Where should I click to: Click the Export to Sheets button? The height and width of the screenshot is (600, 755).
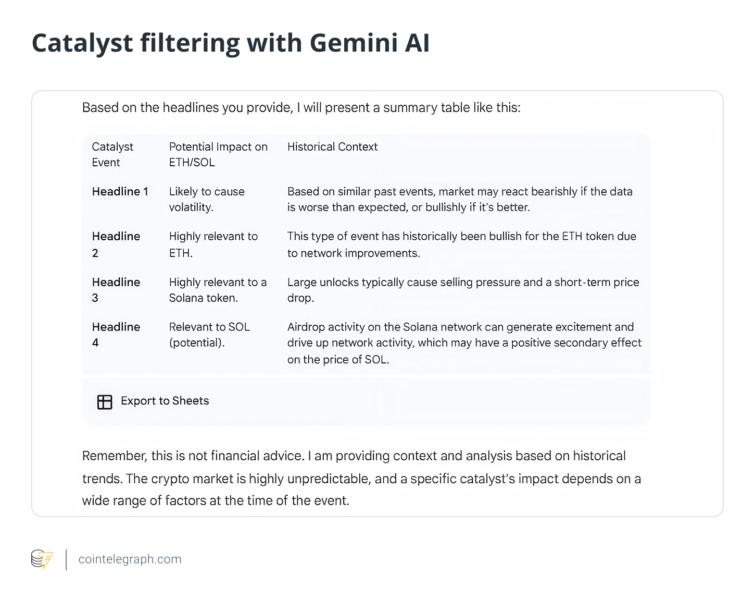153,402
